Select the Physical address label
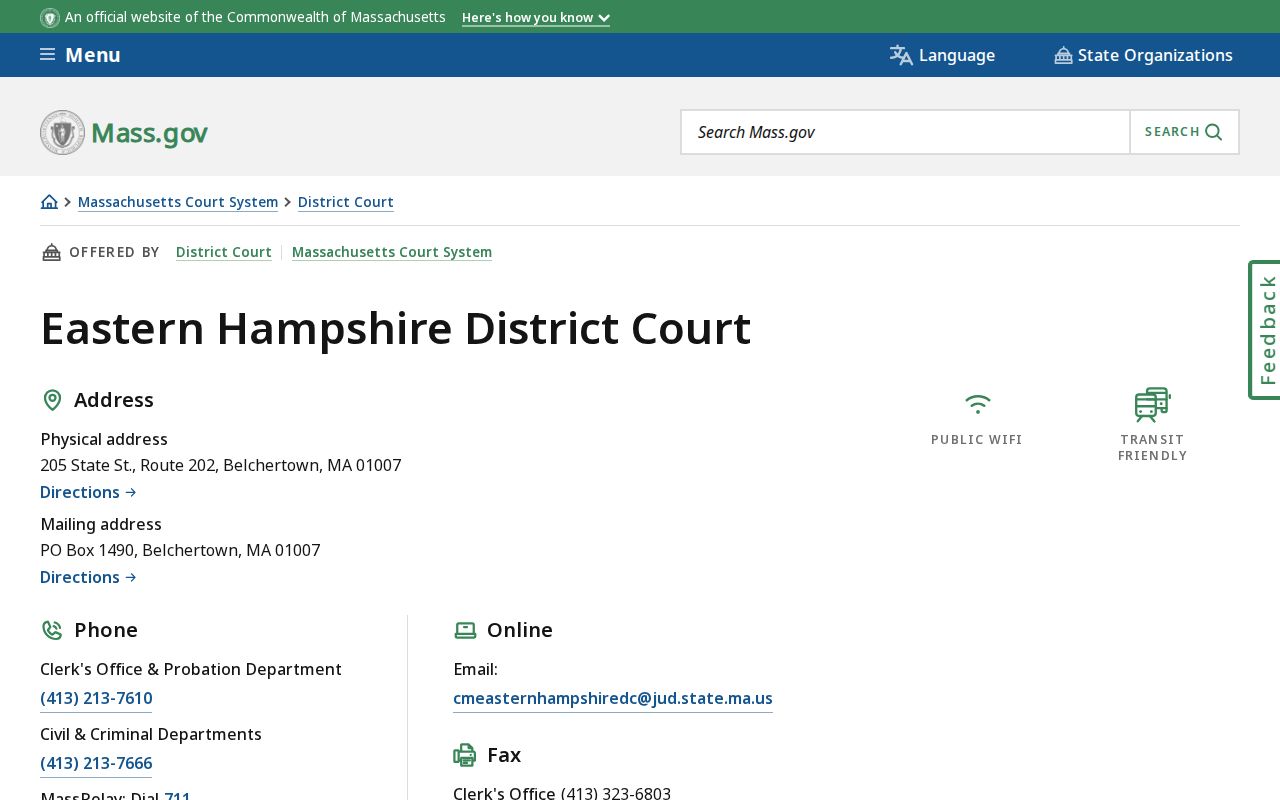Screen dimensions: 1280x800 pyautogui.click(x=104, y=440)
